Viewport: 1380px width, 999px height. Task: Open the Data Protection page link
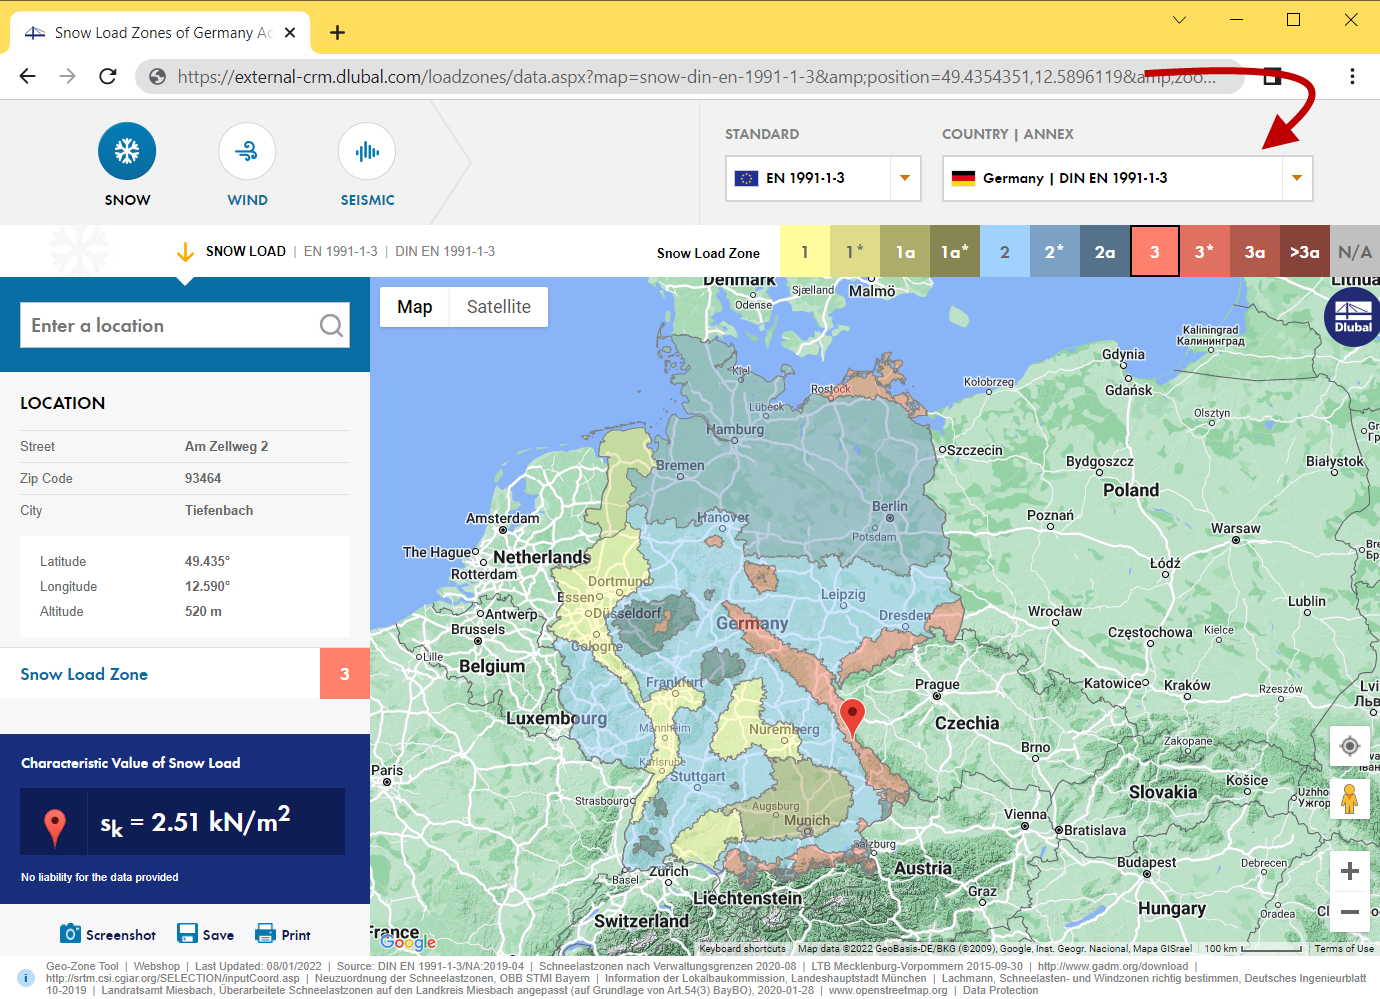point(1000,990)
